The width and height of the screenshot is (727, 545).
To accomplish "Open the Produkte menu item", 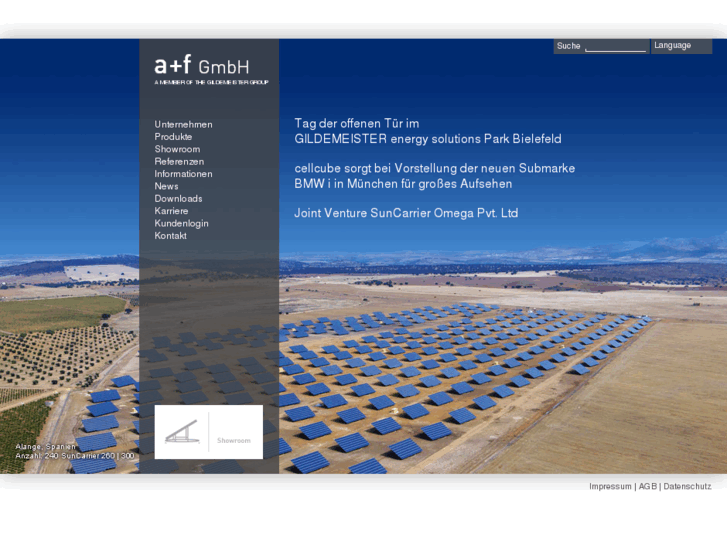I will click(x=173, y=137).
